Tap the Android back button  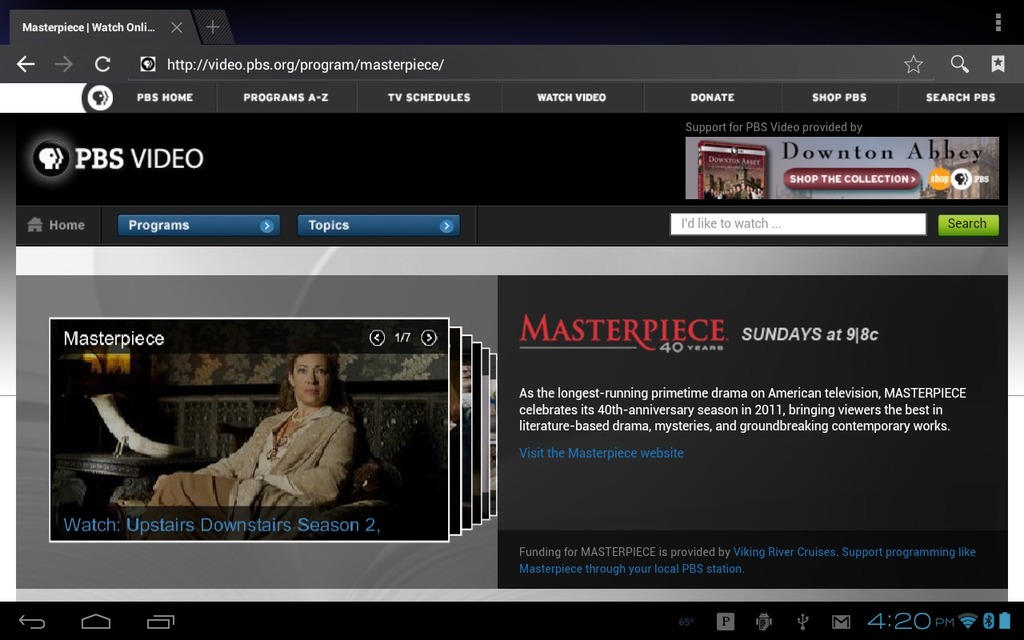coord(31,622)
